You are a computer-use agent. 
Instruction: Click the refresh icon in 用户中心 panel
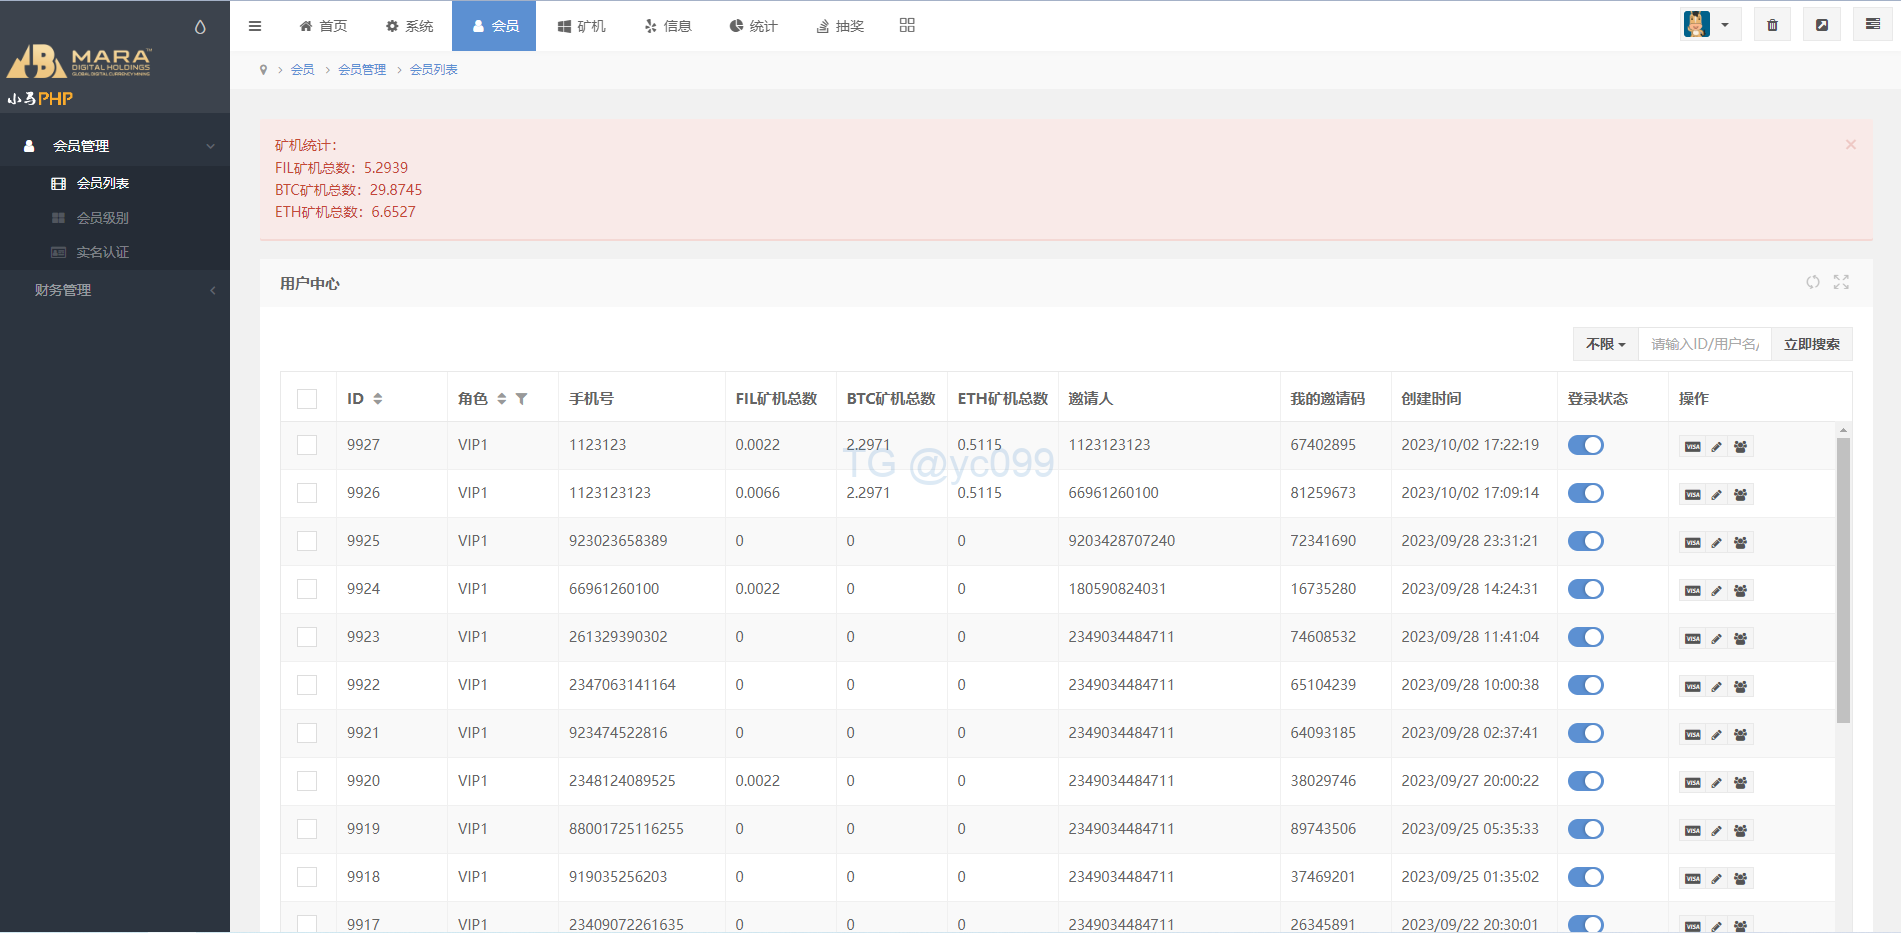(x=1812, y=282)
